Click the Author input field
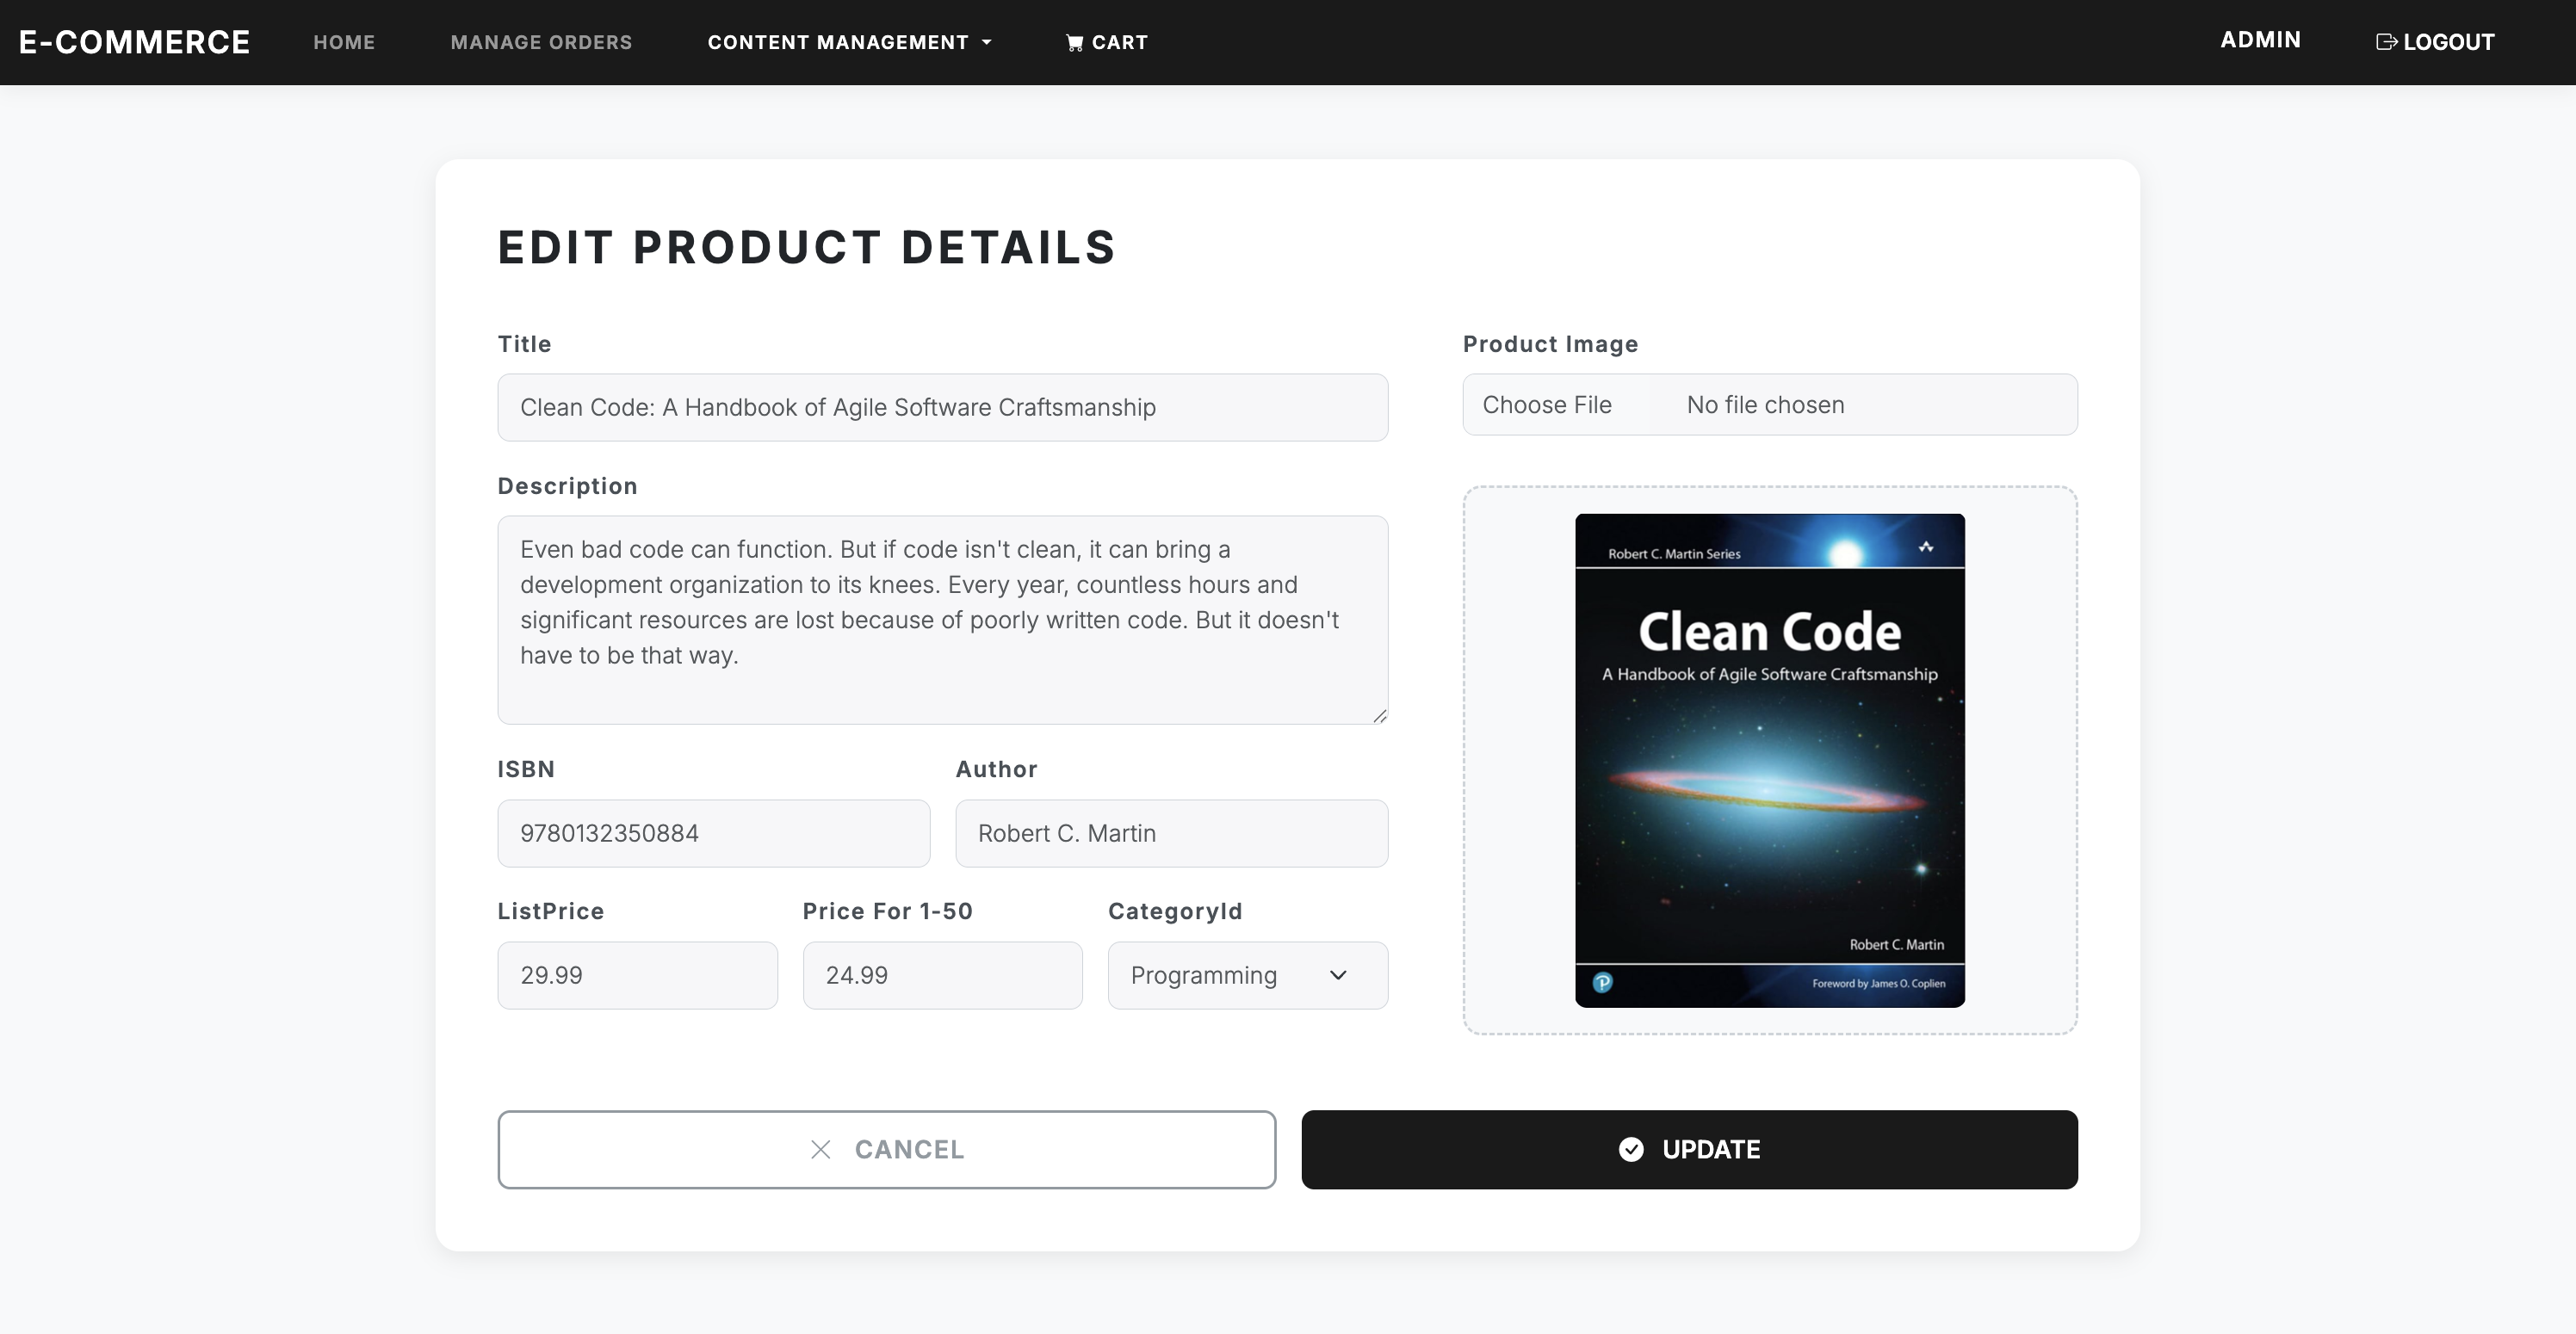 click(1171, 833)
